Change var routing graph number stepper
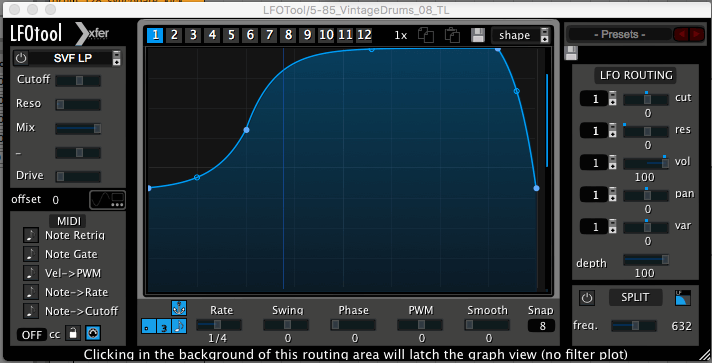 coord(613,226)
